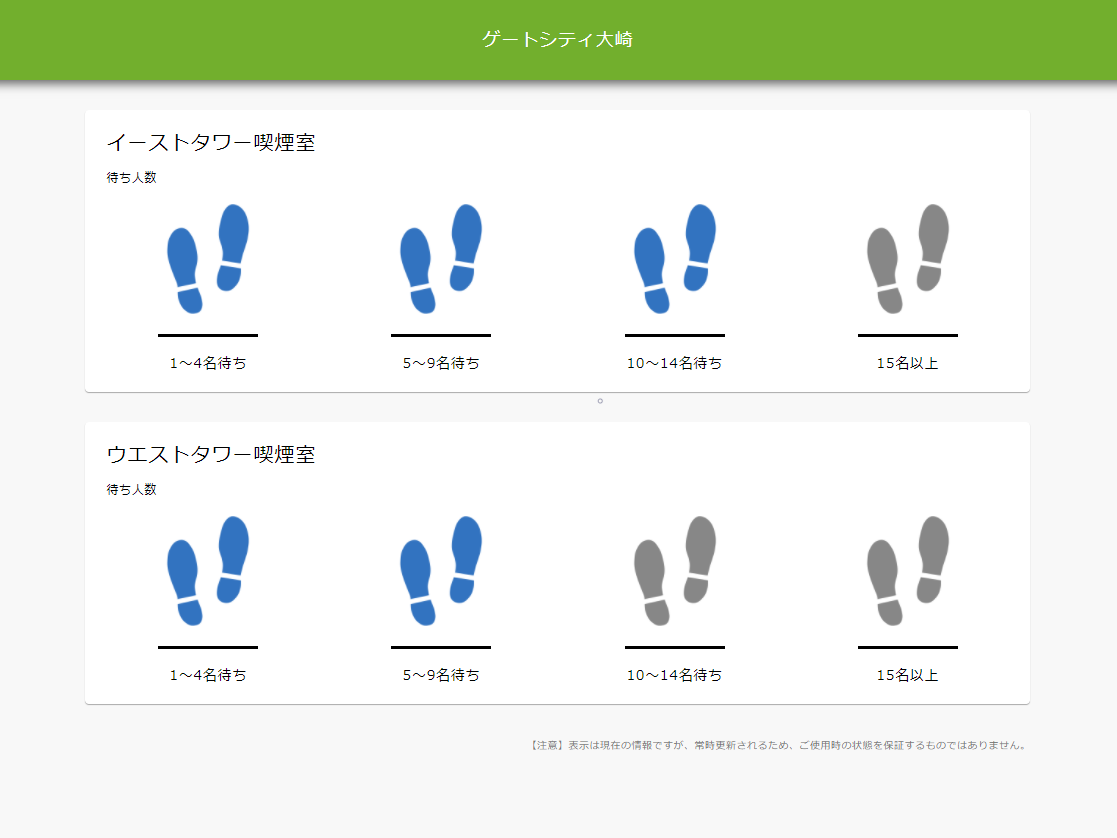Click 待ち人数 label under West Tower heading
This screenshot has width=1117, height=838.
[x=132, y=490]
